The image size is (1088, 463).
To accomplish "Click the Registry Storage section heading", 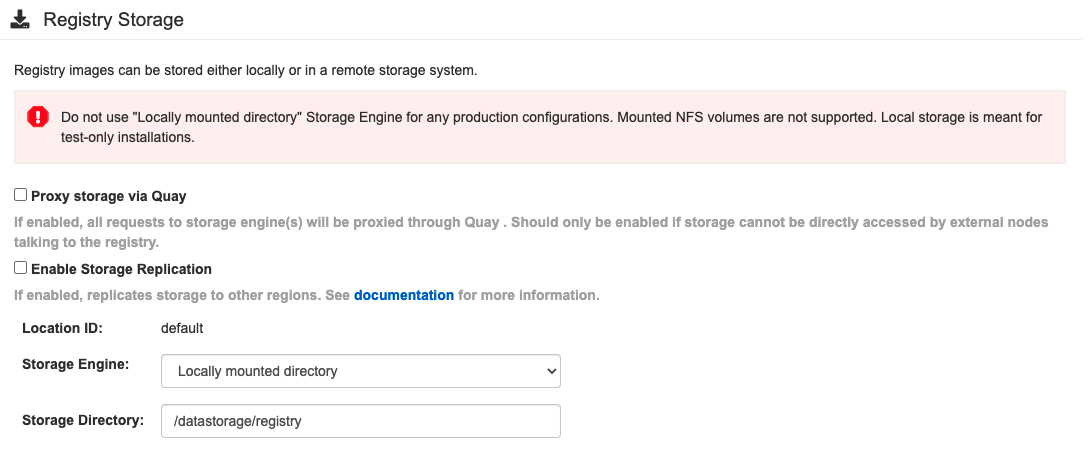I will click(113, 19).
